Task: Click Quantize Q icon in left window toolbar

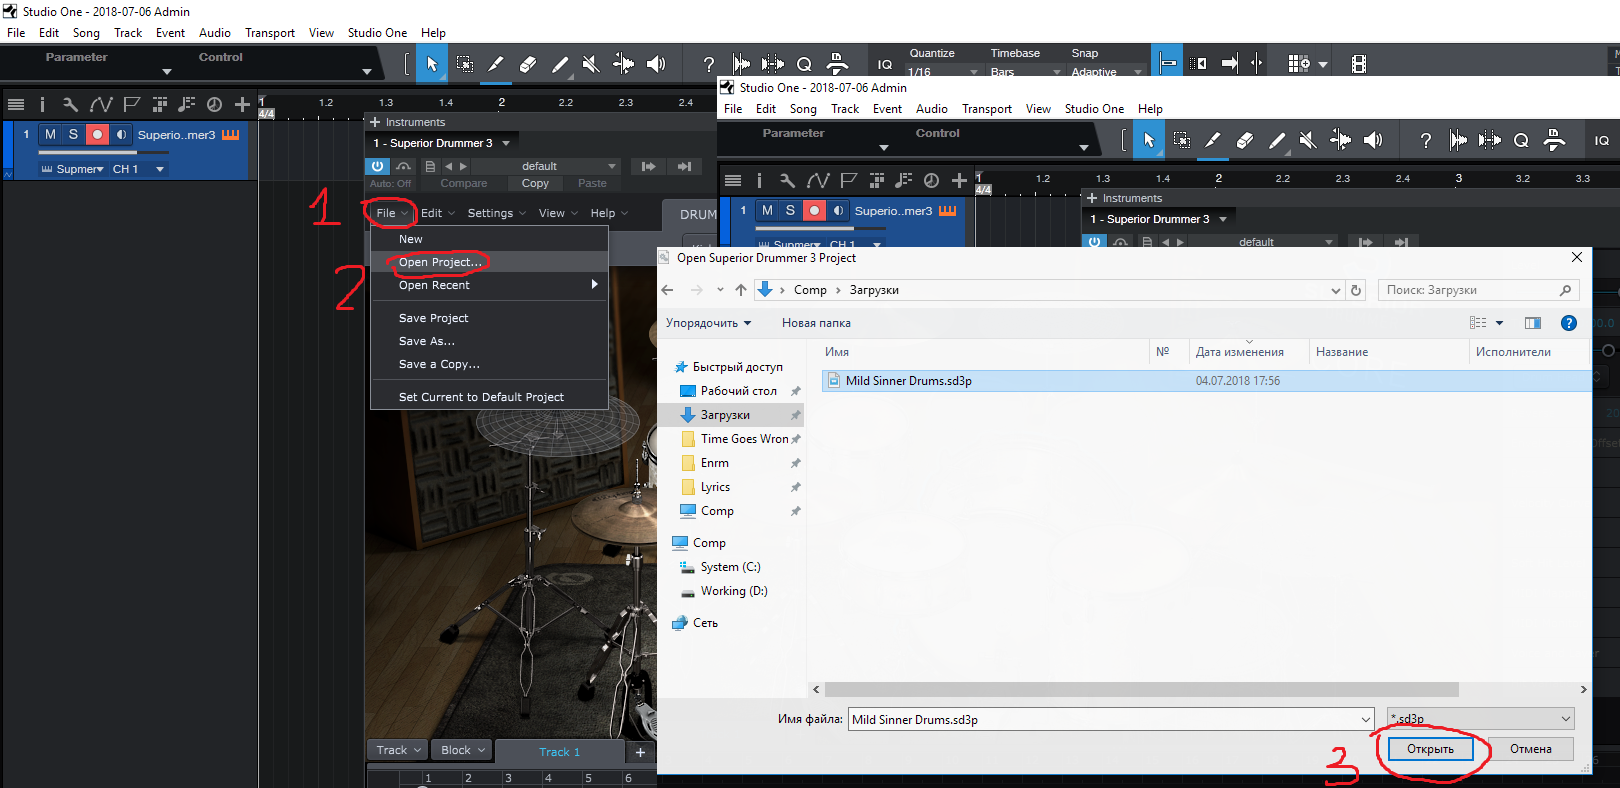Action: click(x=804, y=64)
